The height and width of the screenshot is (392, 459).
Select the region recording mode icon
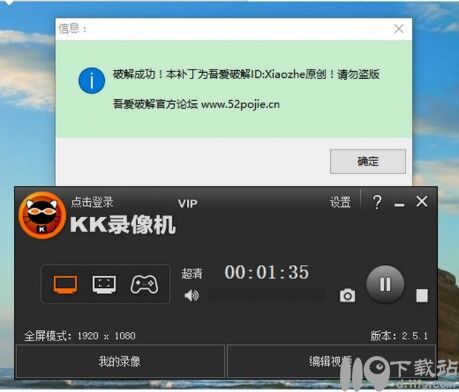point(104,284)
